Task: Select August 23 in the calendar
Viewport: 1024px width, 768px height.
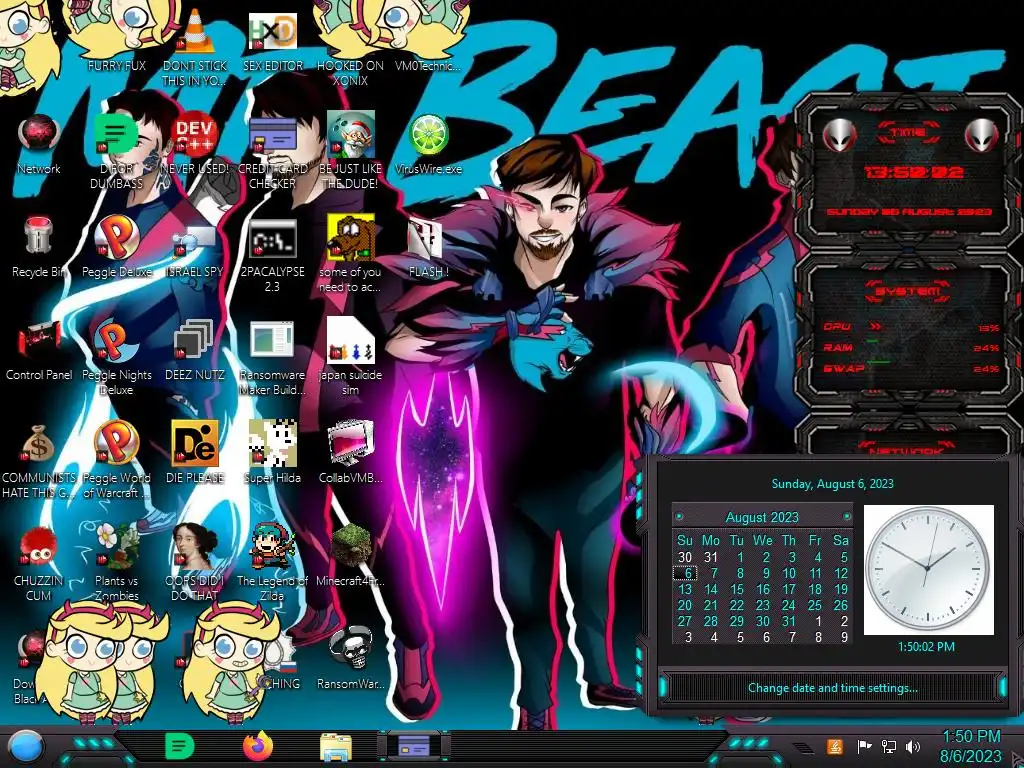Action: (763, 605)
